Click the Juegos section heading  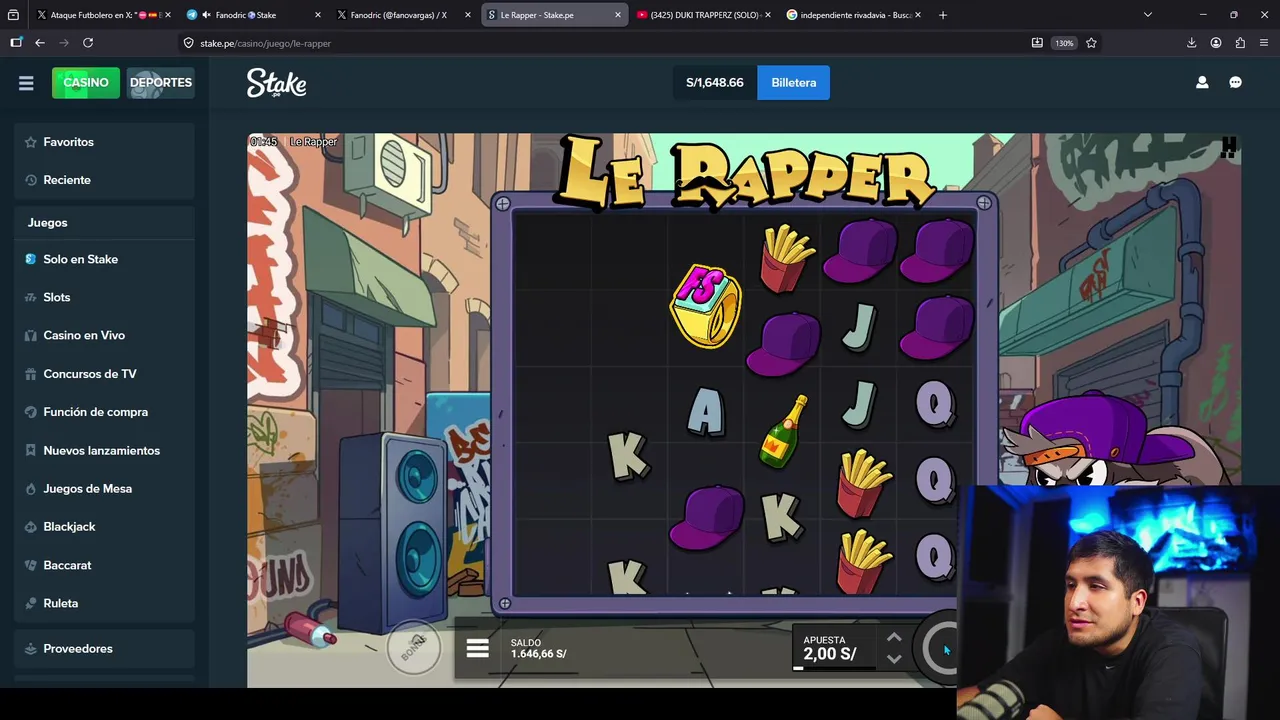[x=48, y=223]
